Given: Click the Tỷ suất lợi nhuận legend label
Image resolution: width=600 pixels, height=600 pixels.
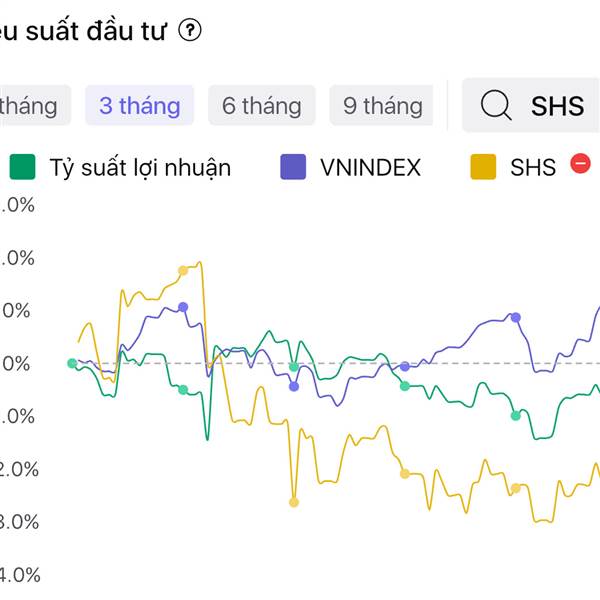Looking at the screenshot, I should [140, 167].
